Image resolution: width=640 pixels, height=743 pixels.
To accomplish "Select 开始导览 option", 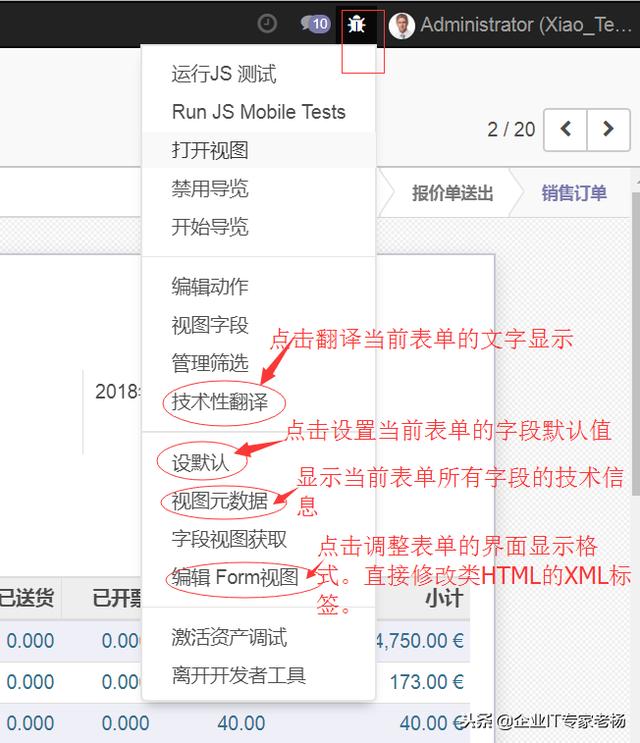I will tap(259, 227).
